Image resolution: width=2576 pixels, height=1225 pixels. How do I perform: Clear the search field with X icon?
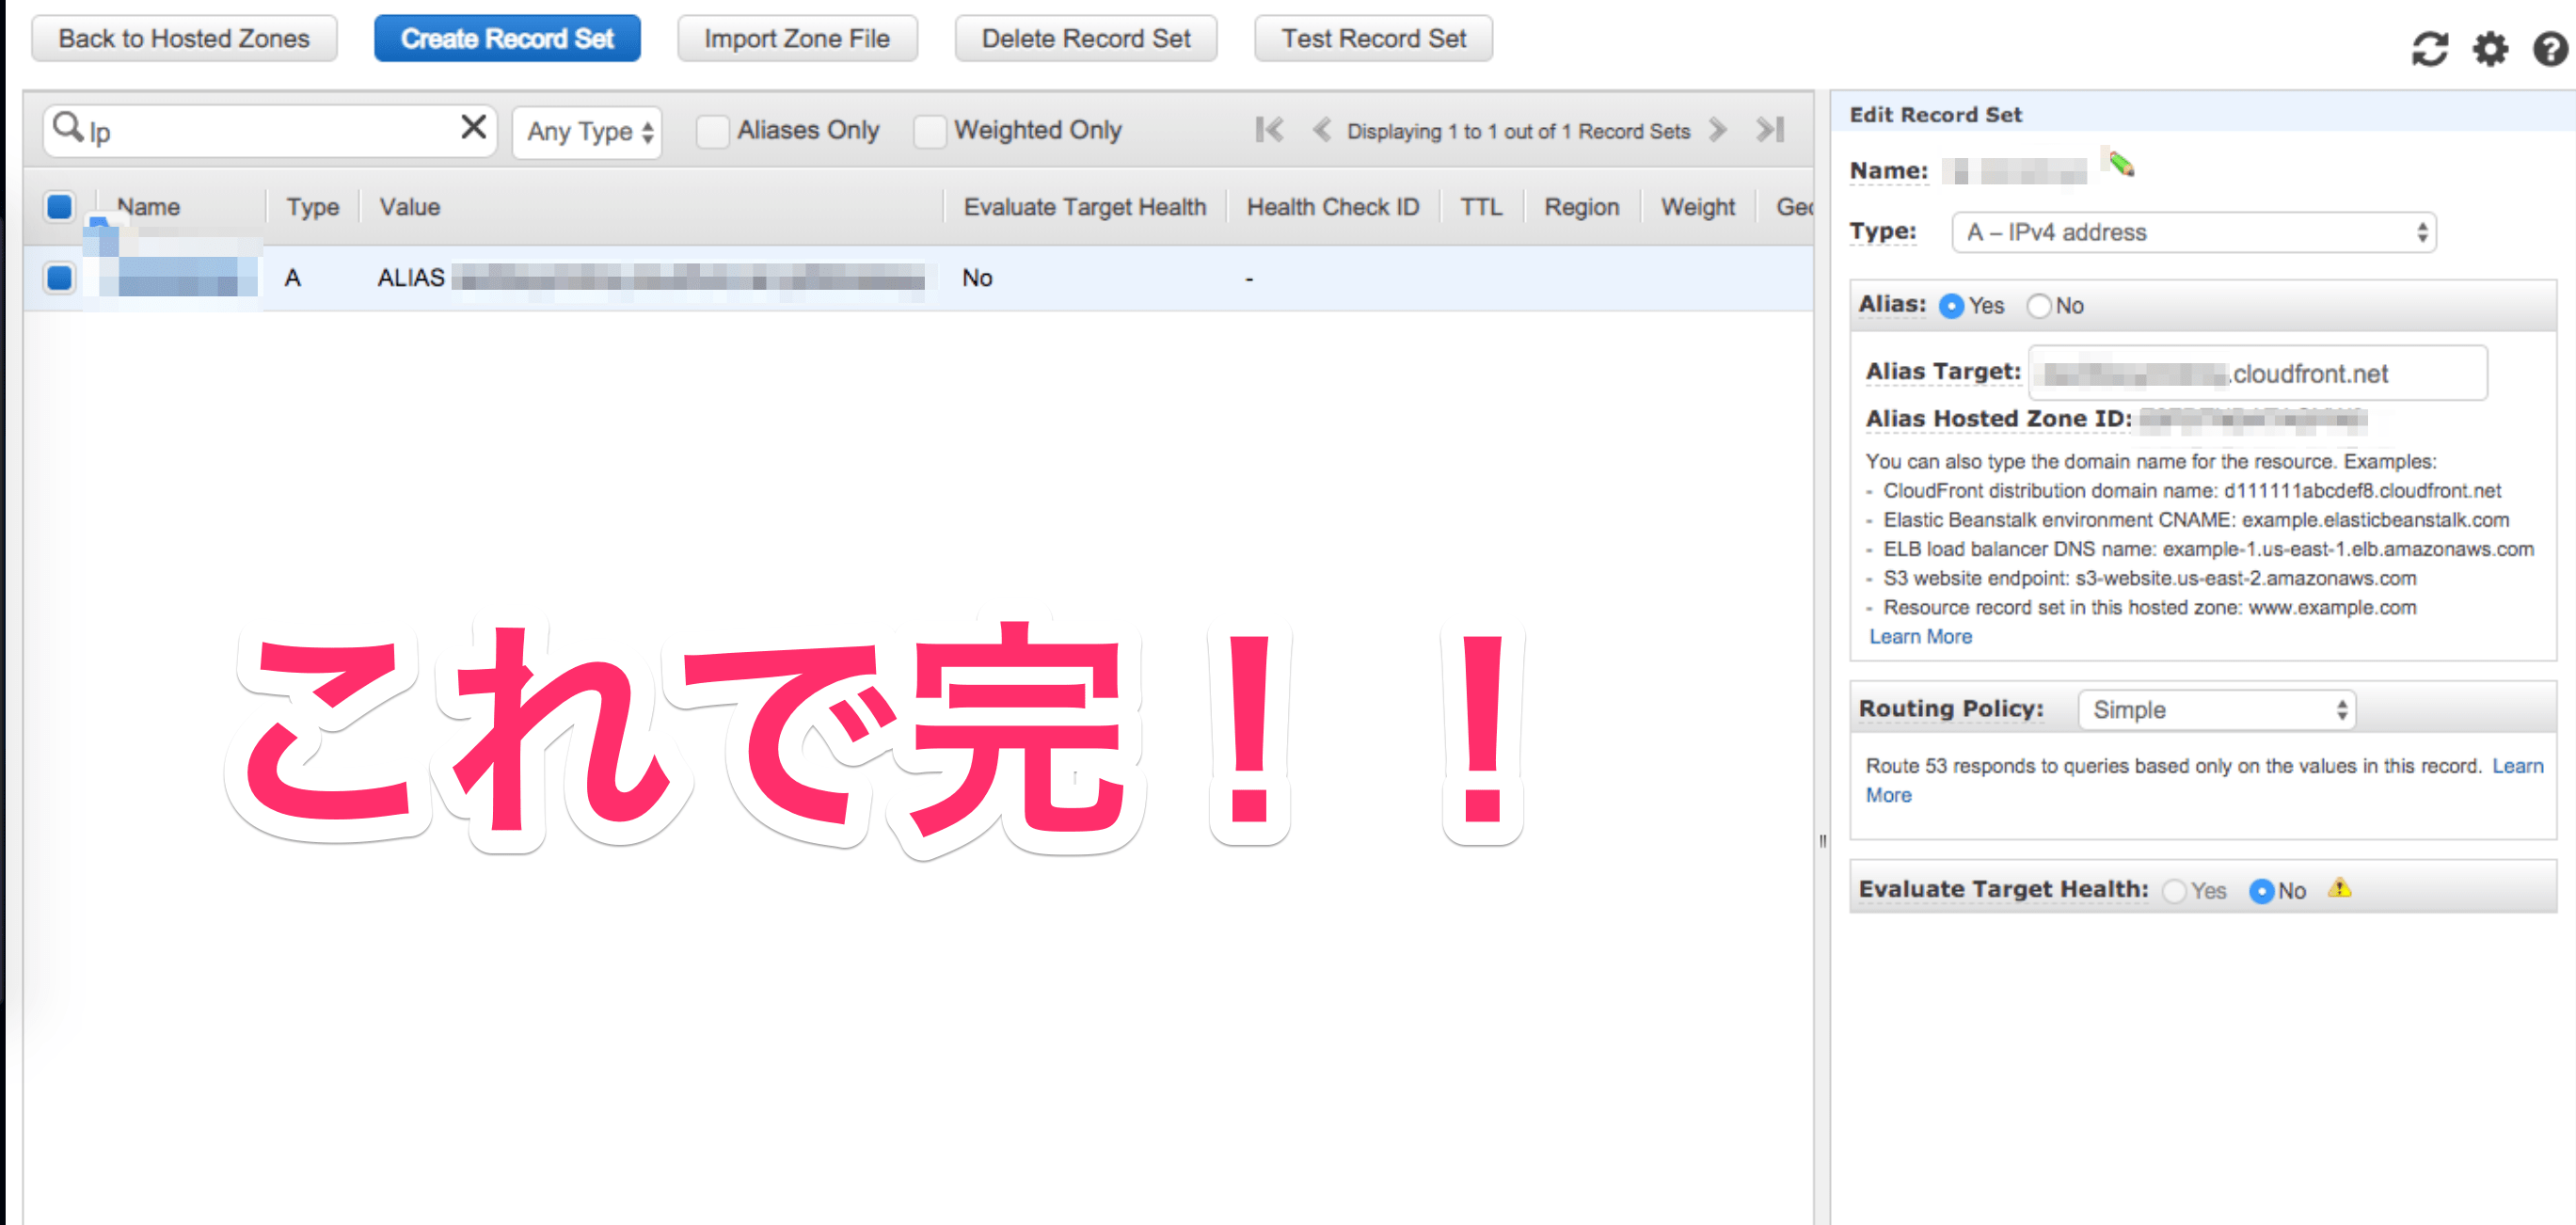pyautogui.click(x=473, y=128)
